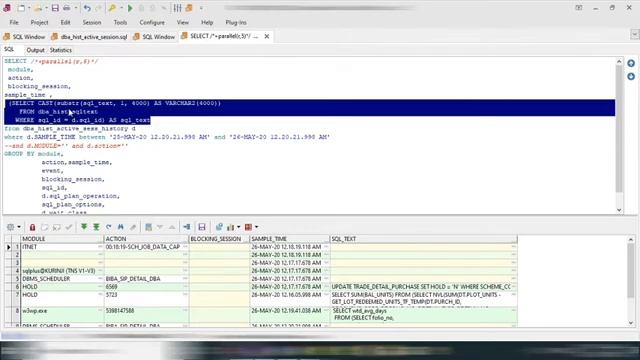
Task: Click the Undo arrow icon
Action: (87, 8)
